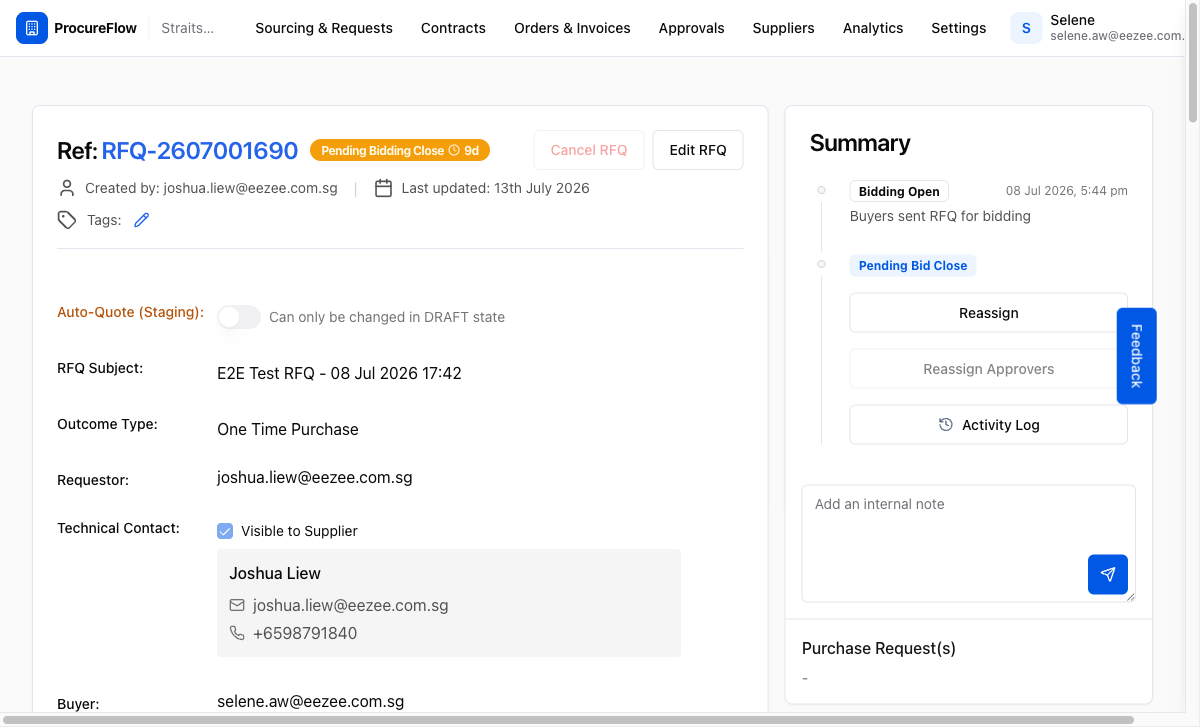The width and height of the screenshot is (1200, 727).
Task: Navigate to Approvals
Action: pyautogui.click(x=691, y=28)
